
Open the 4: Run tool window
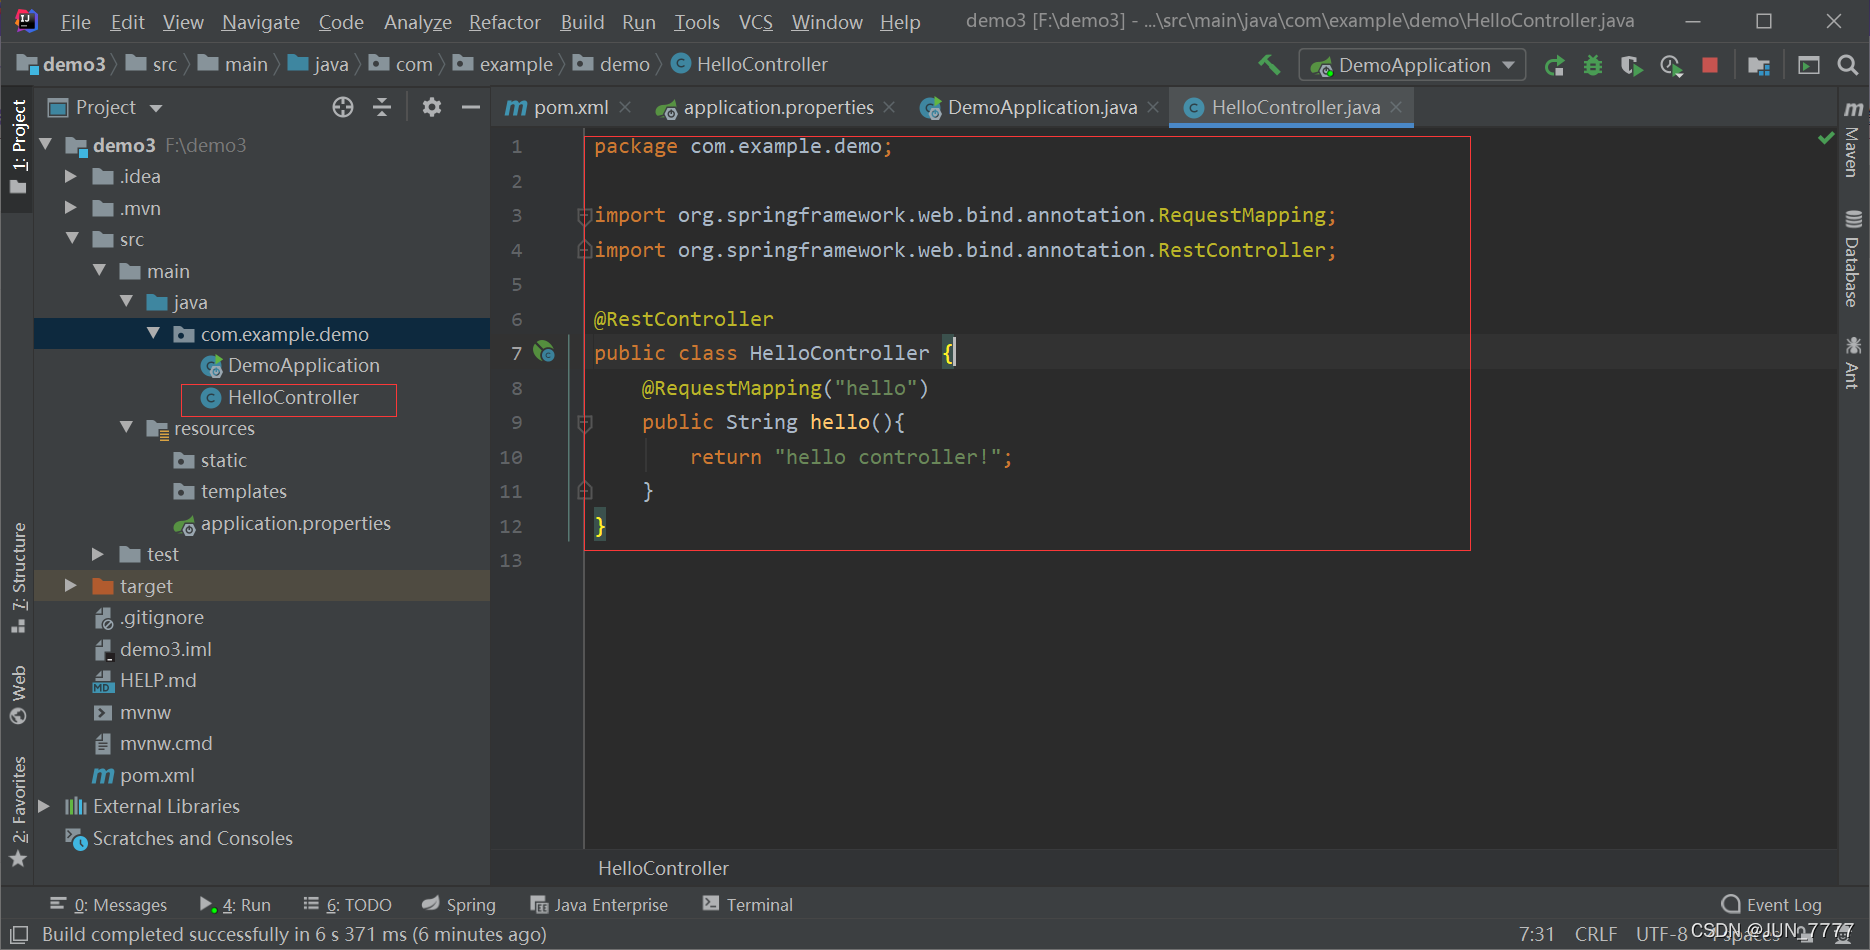pos(236,905)
